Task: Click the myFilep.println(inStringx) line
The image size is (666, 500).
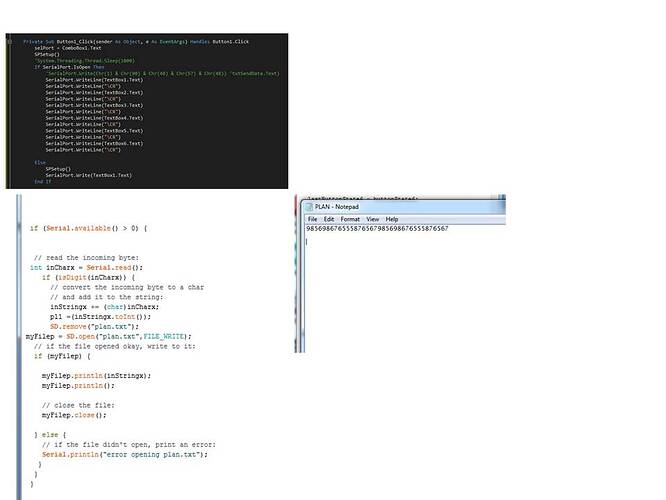Action: tap(96, 376)
